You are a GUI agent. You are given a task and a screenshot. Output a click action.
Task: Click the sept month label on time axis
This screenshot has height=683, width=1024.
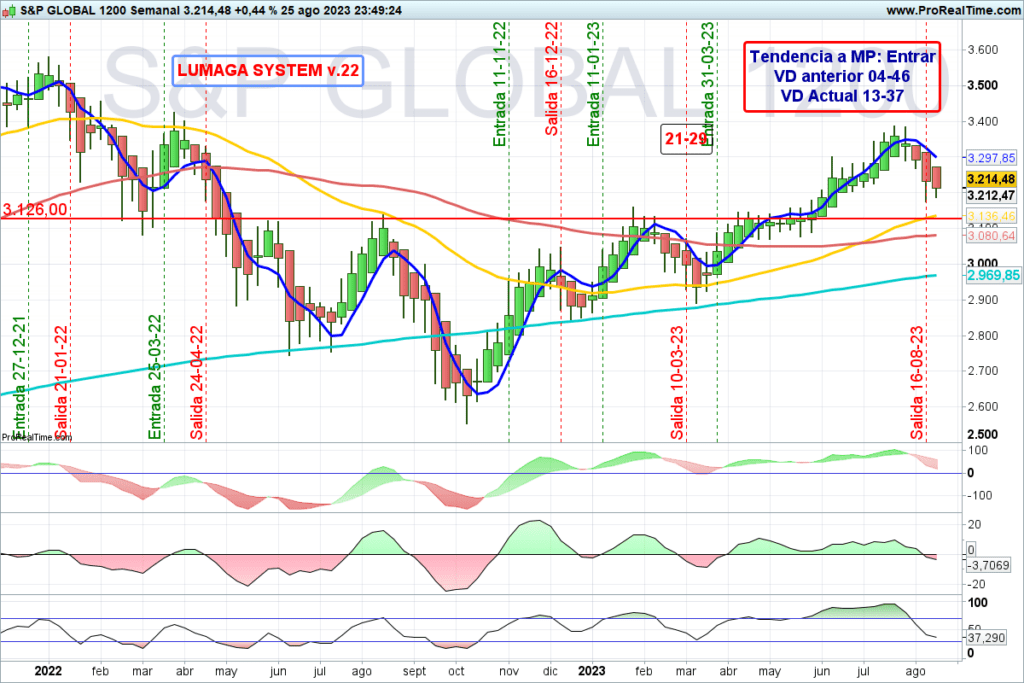tap(414, 671)
